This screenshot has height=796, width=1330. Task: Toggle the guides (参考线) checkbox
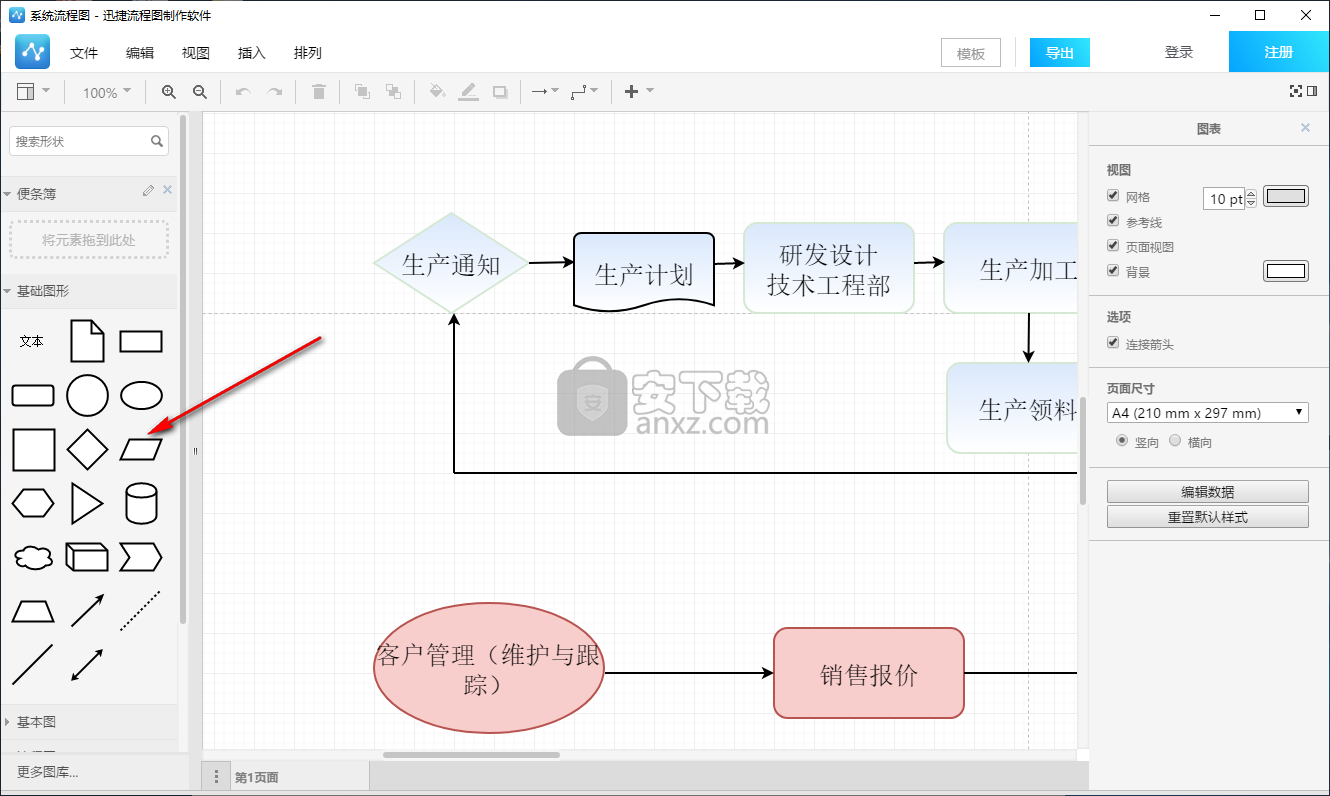[x=1113, y=221]
